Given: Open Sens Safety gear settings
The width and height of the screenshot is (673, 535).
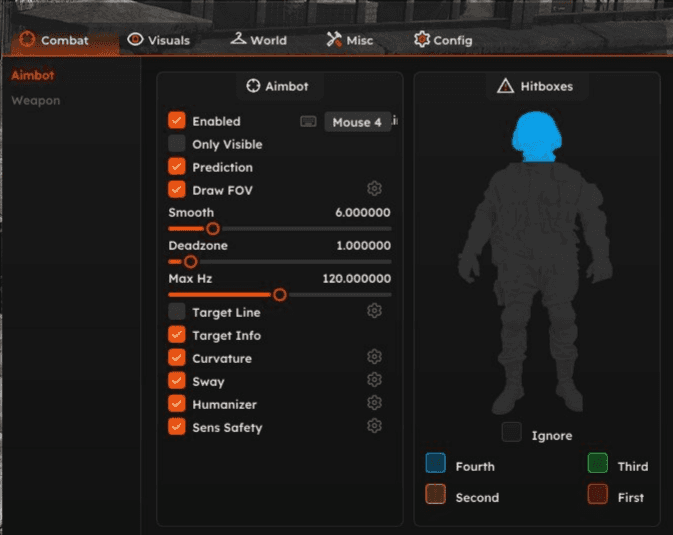Looking at the screenshot, I should coord(374,426).
